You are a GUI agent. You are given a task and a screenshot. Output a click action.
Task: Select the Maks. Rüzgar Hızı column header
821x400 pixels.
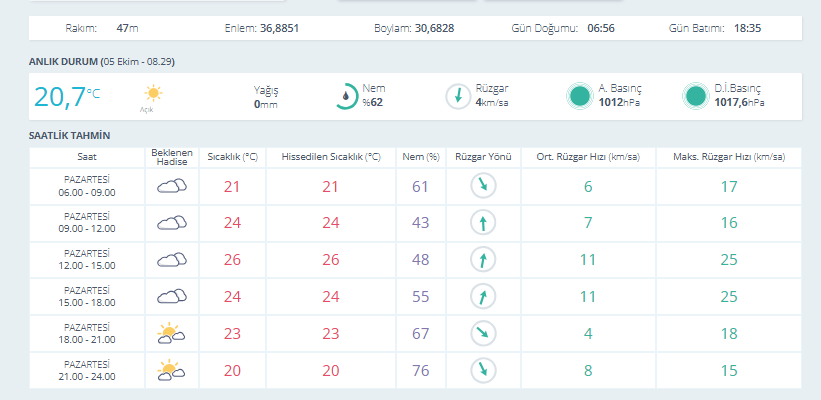pos(729,157)
